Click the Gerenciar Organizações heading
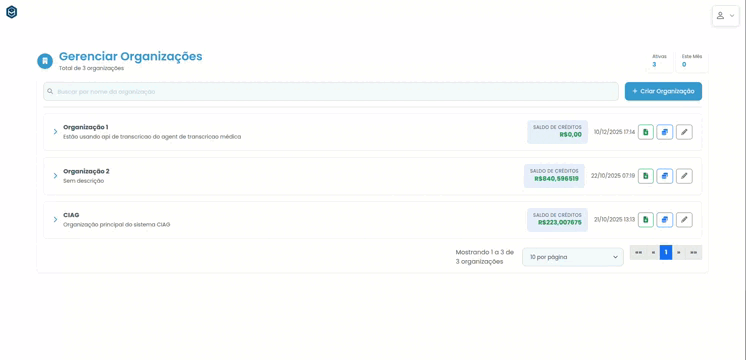Viewport: 746px width, 360px height. (130, 56)
